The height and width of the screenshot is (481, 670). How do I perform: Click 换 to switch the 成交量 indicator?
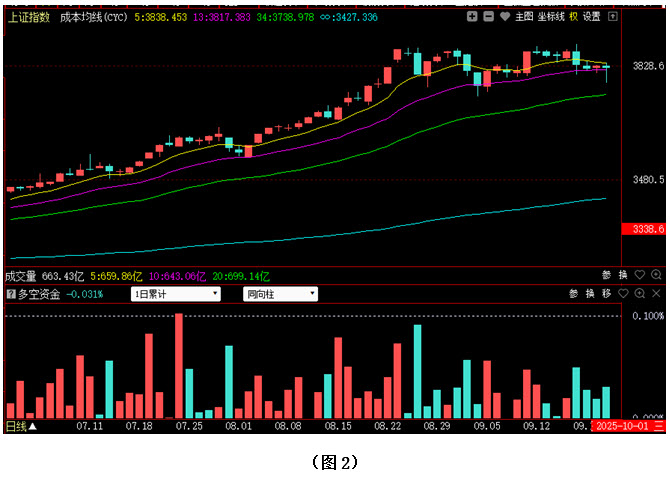point(623,275)
